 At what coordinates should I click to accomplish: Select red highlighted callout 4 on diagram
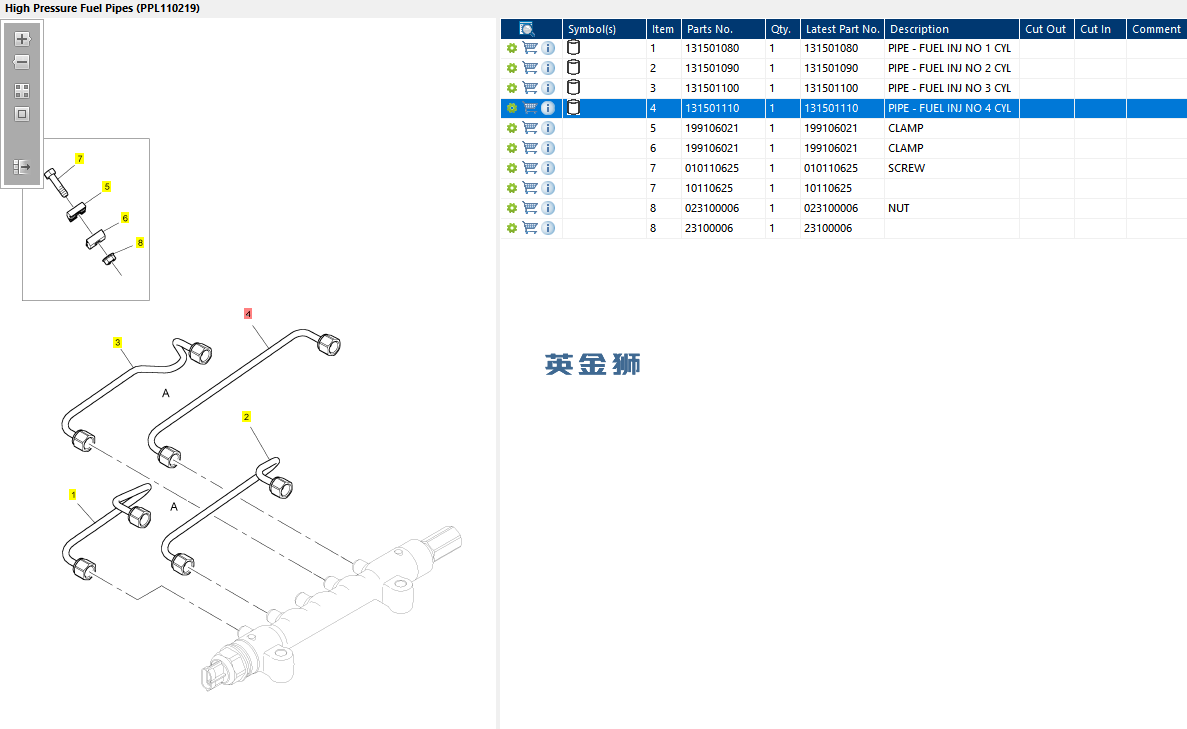tap(248, 313)
